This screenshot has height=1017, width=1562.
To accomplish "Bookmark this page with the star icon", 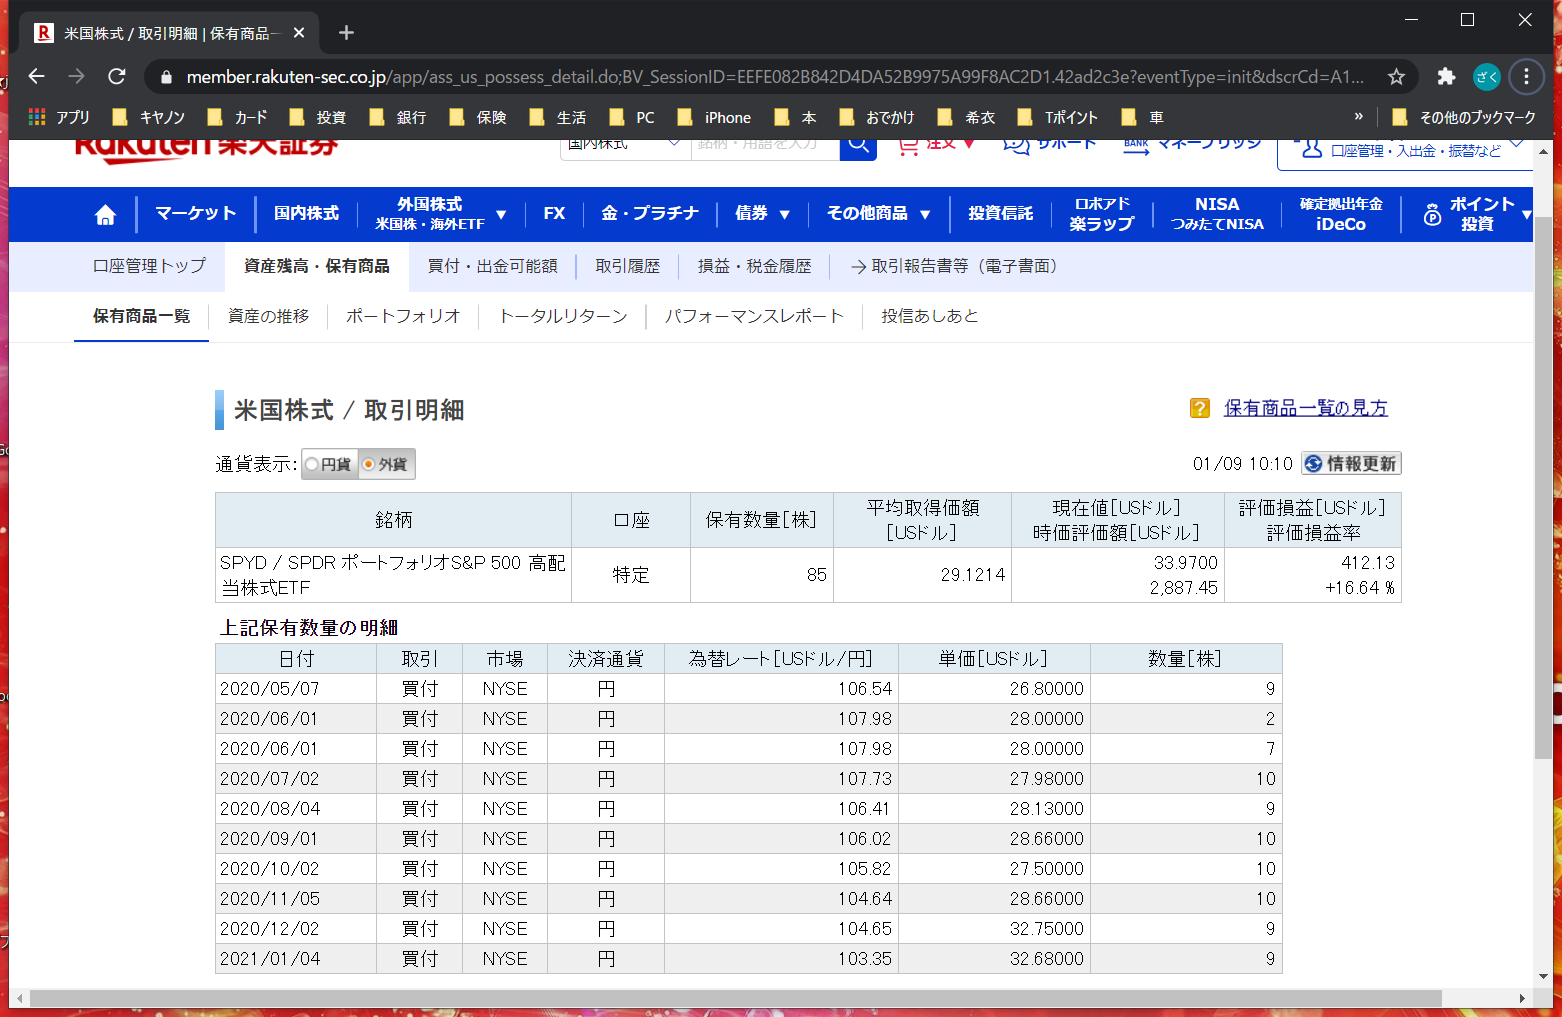I will pyautogui.click(x=1396, y=76).
